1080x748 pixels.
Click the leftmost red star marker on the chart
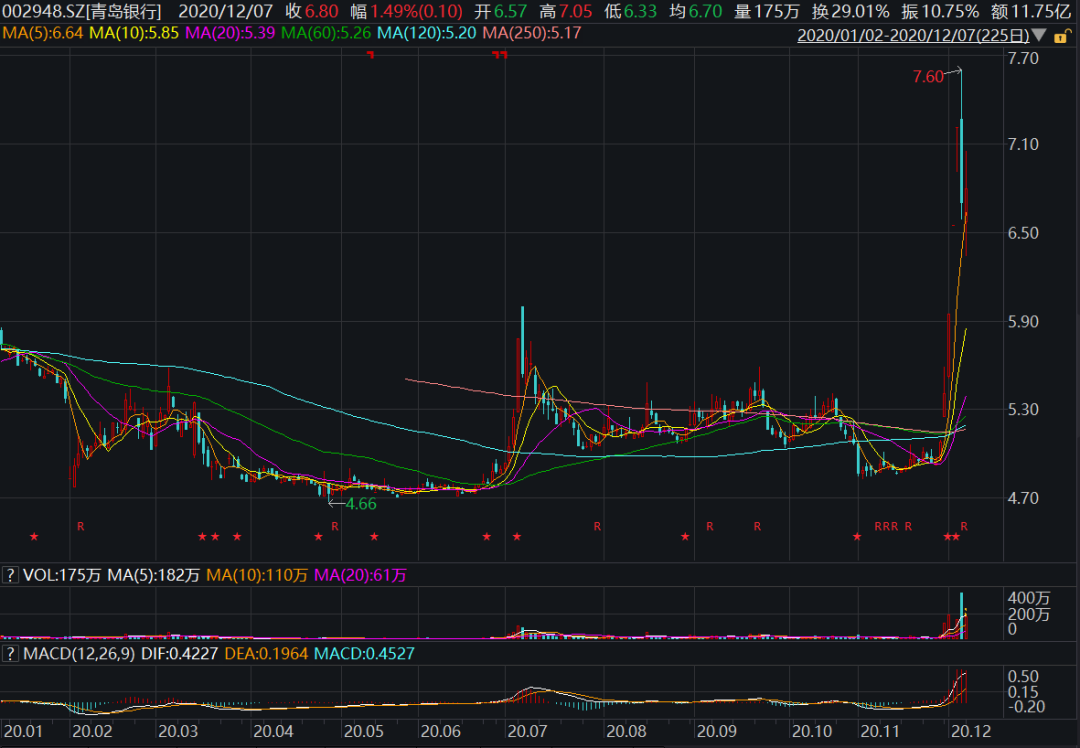[x=33, y=537]
